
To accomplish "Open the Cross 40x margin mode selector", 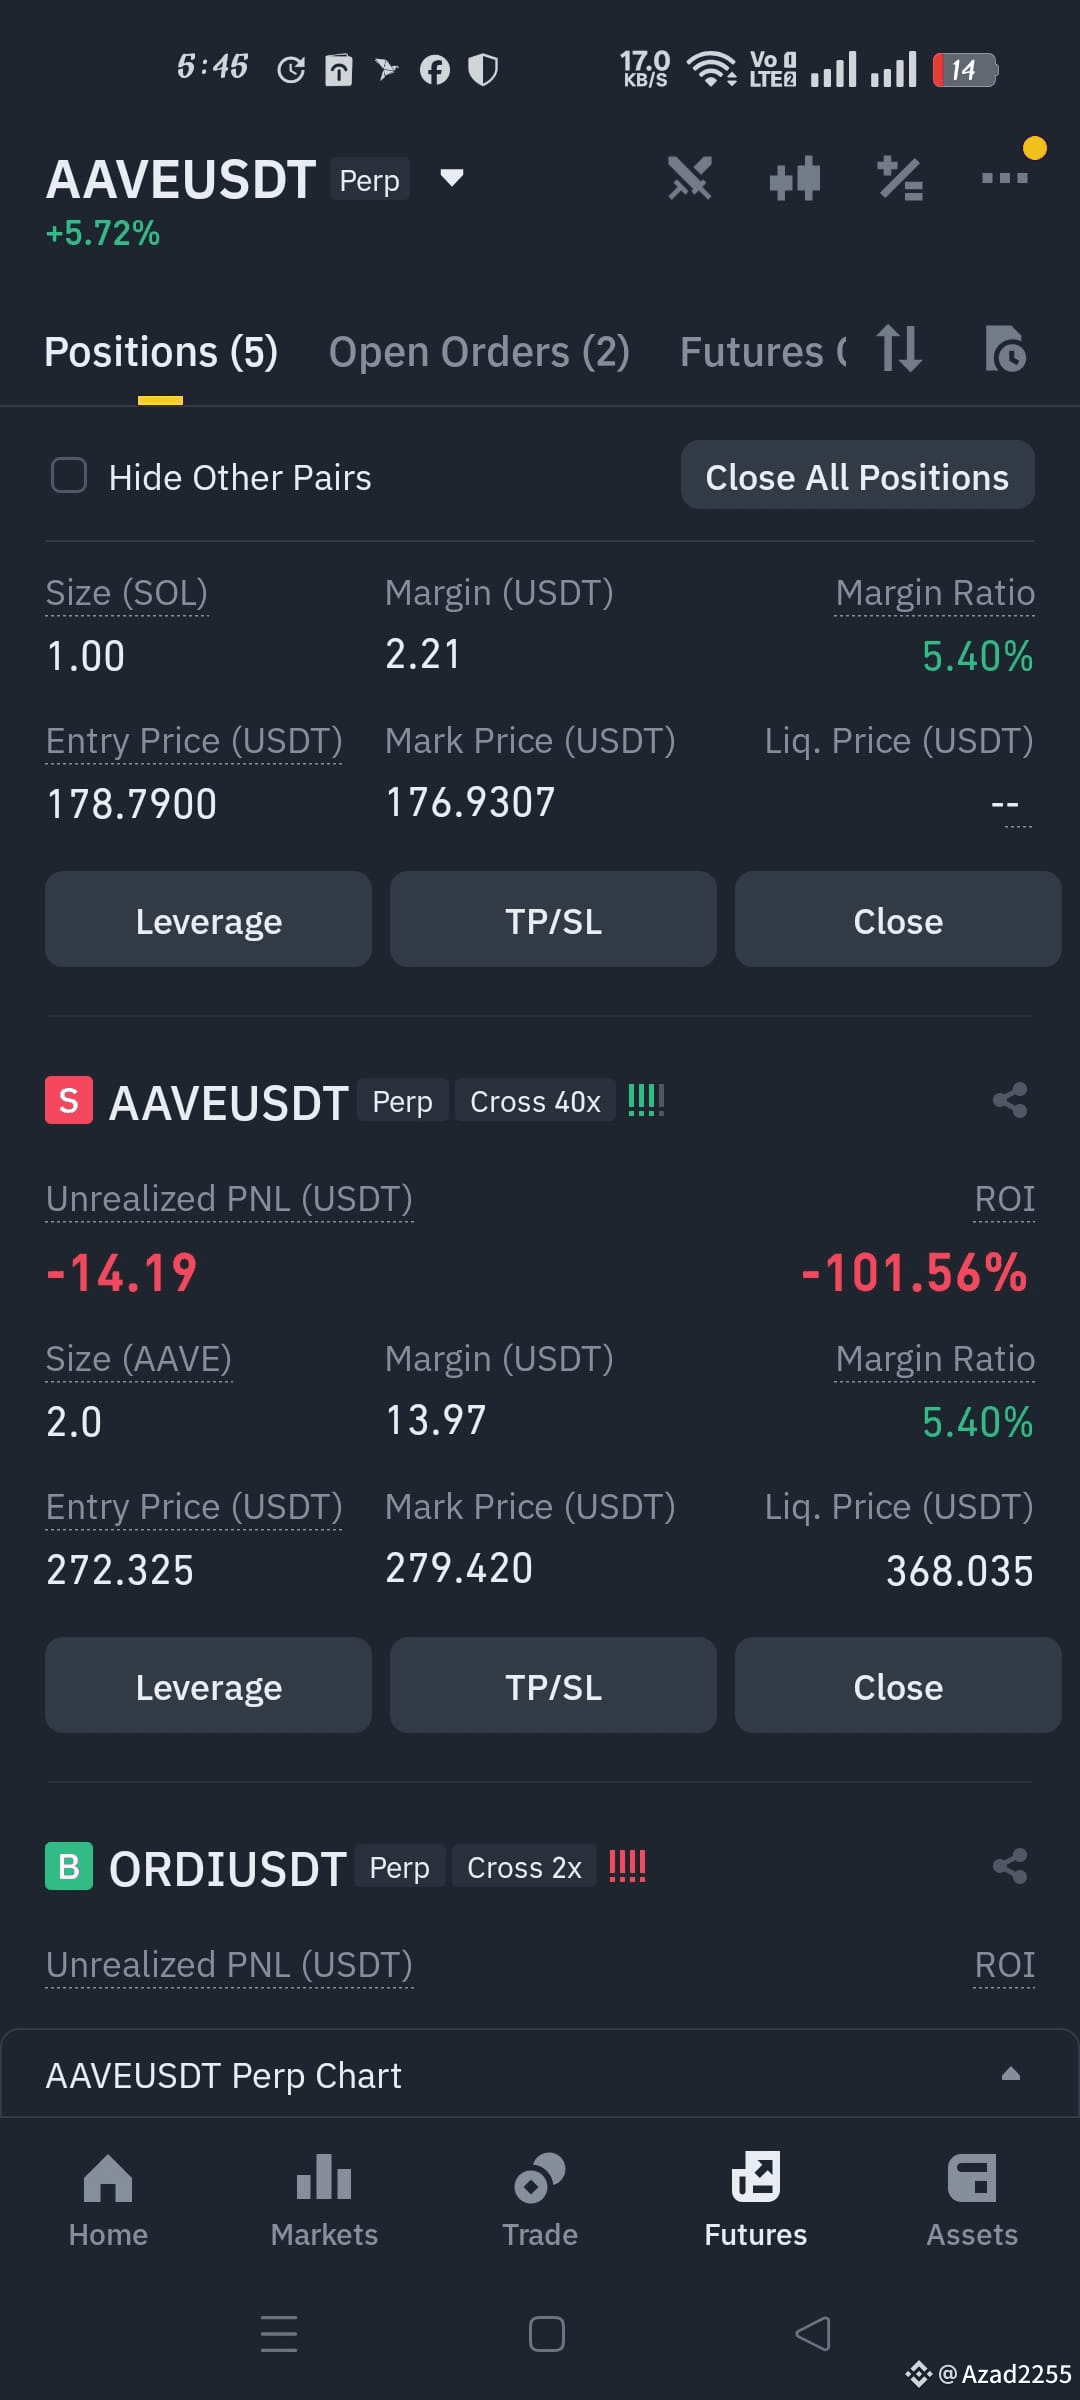I will (535, 1101).
